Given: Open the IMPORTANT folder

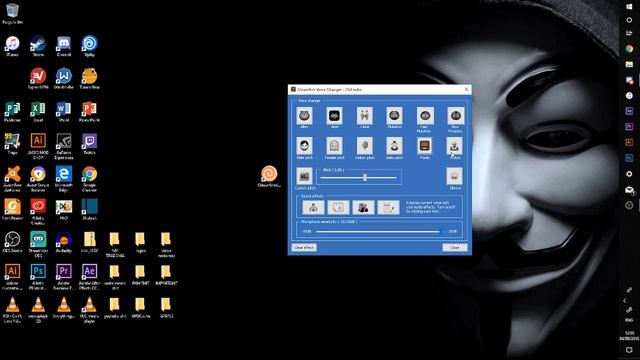Looking at the screenshot, I should (166, 275).
